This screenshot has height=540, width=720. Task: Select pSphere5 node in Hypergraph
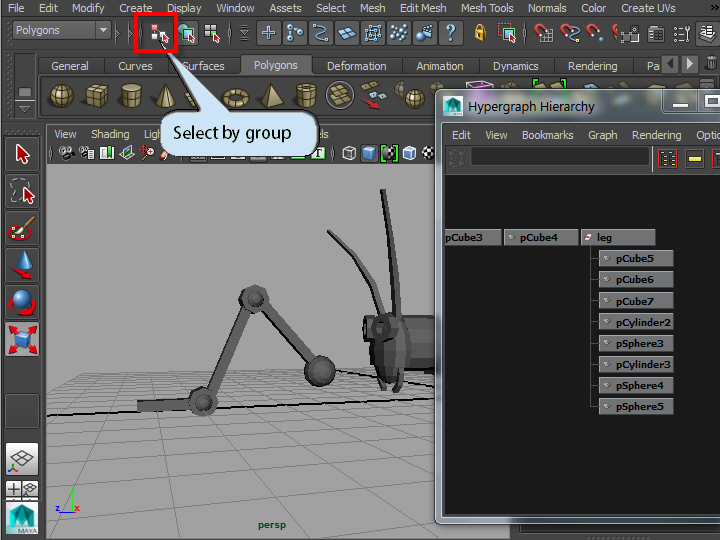(x=636, y=406)
